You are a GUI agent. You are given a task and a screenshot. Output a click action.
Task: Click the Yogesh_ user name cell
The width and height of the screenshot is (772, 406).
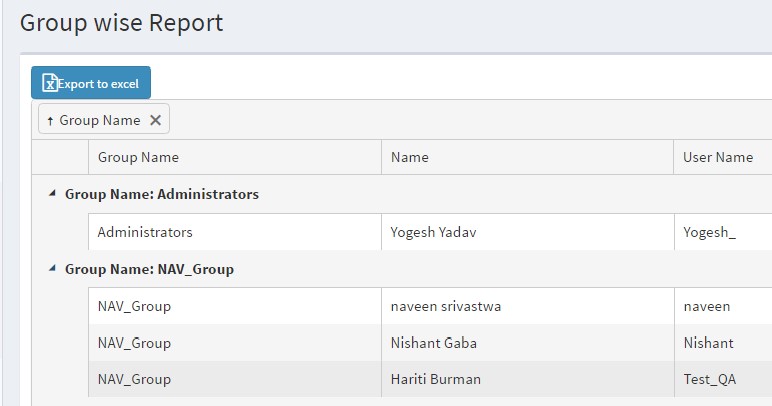pos(709,232)
